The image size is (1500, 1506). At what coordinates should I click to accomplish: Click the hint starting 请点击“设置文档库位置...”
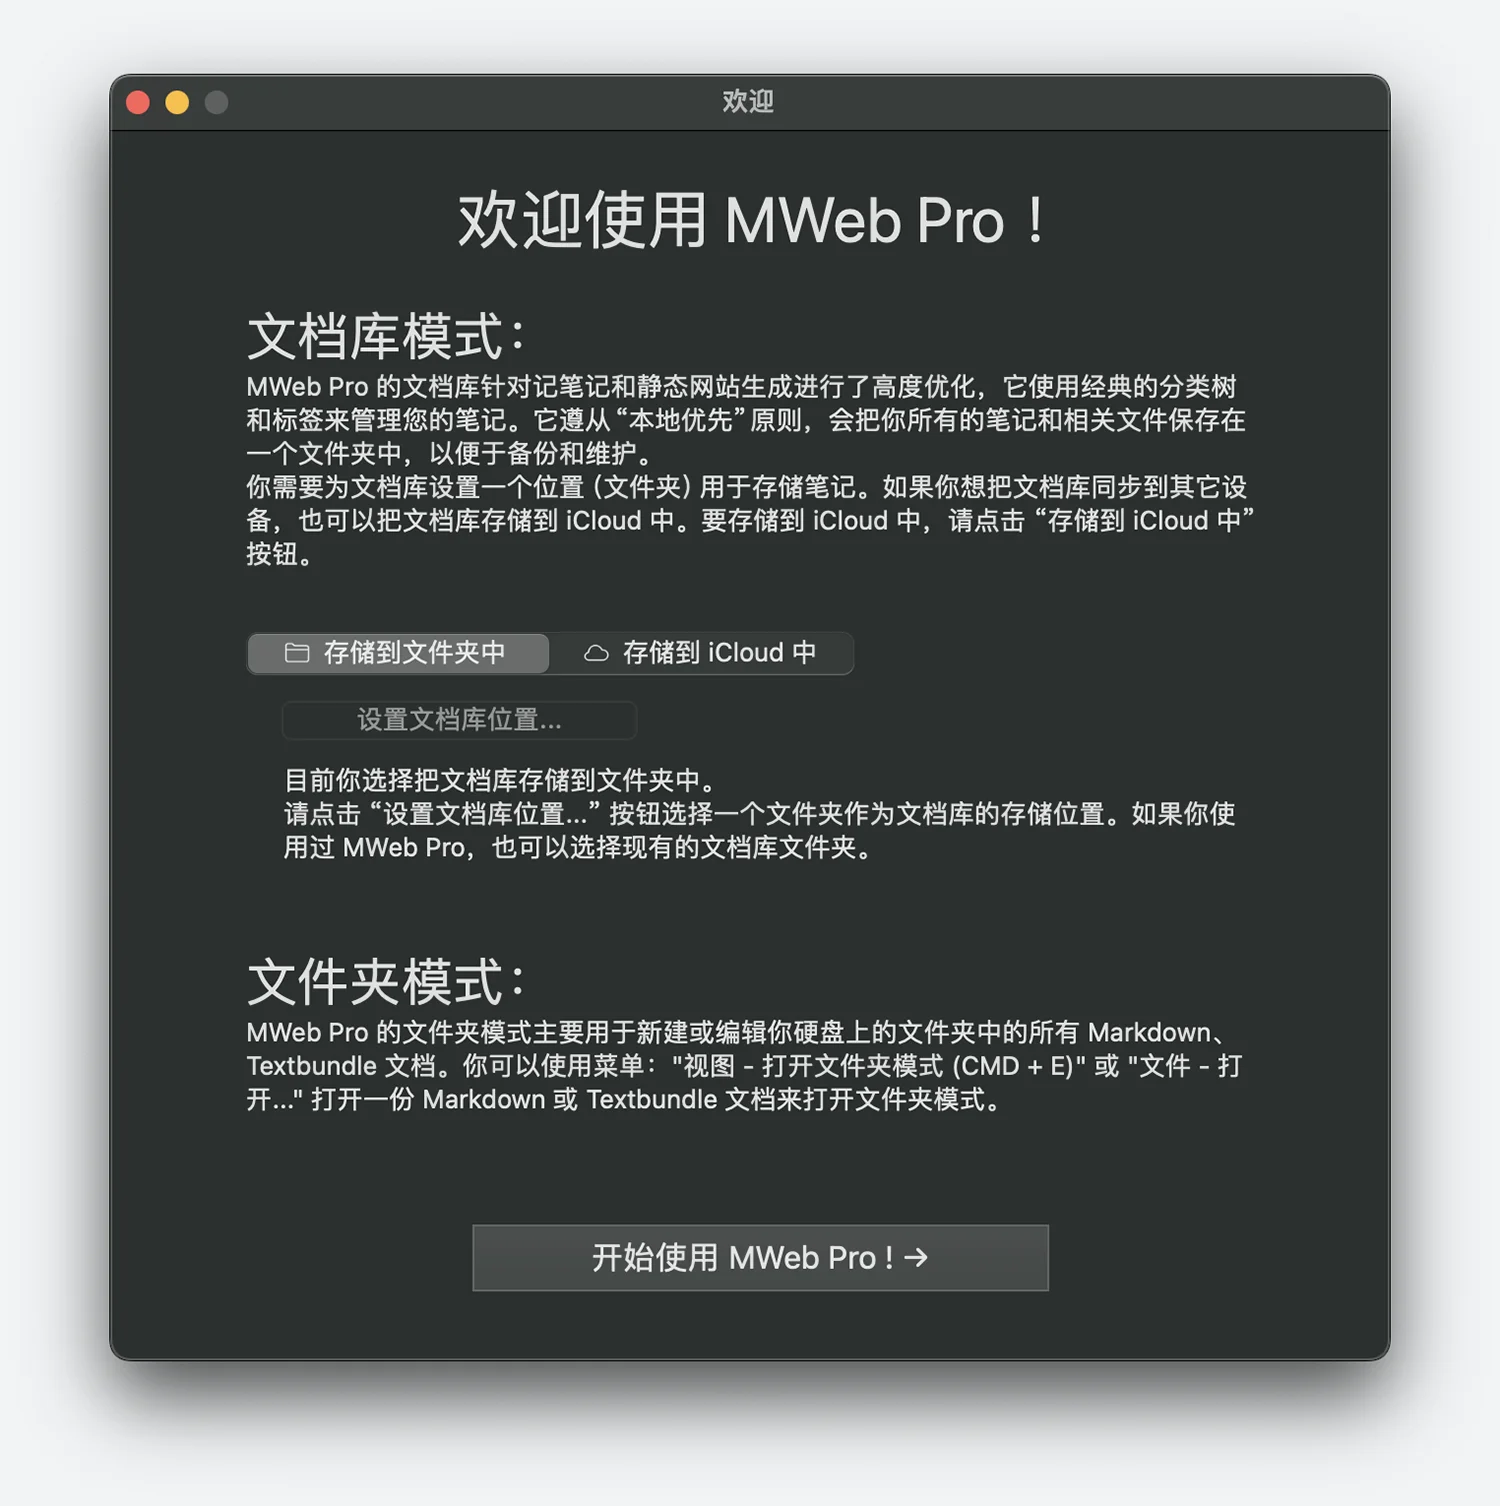tap(759, 830)
